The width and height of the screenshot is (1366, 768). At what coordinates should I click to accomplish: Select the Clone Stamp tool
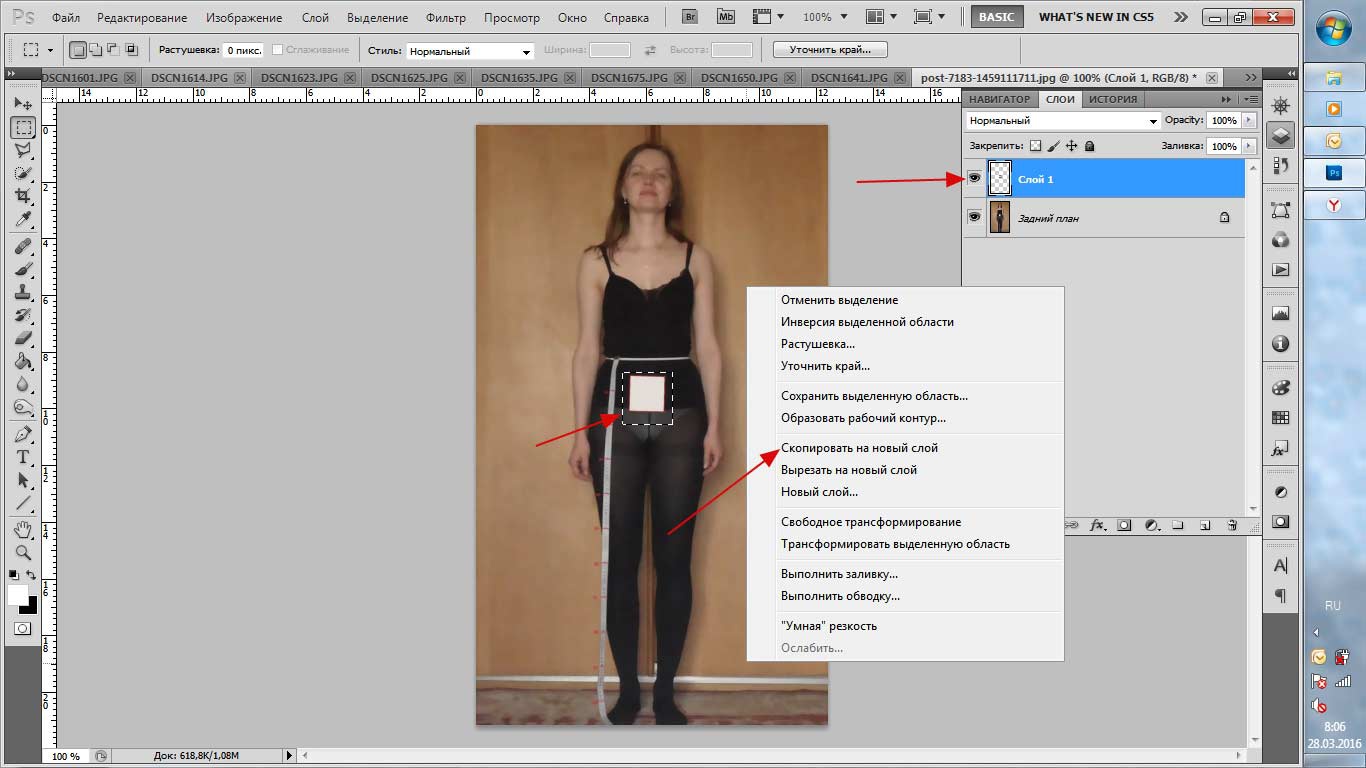(x=23, y=292)
